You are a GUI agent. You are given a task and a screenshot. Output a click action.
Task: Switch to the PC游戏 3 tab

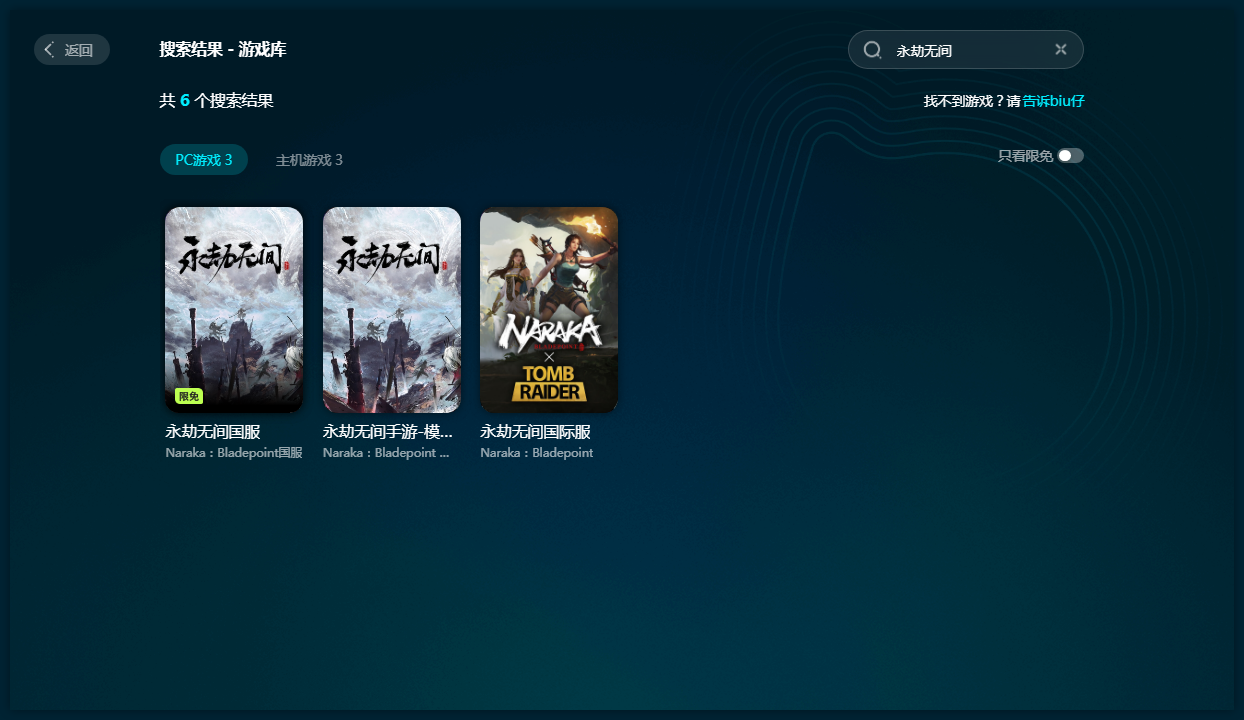[204, 160]
